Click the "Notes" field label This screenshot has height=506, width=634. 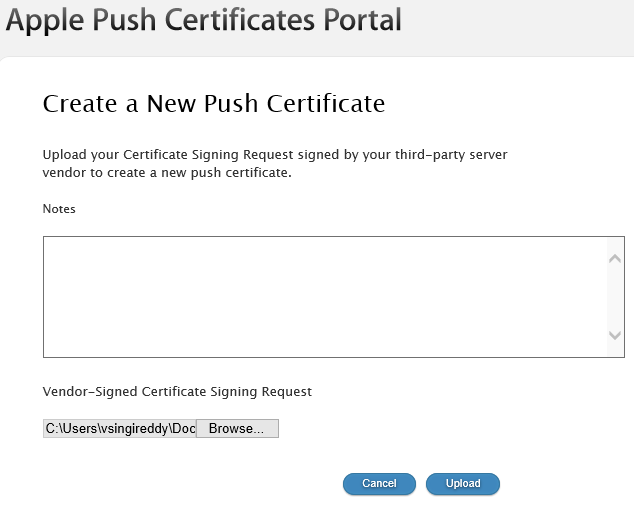[x=59, y=209]
